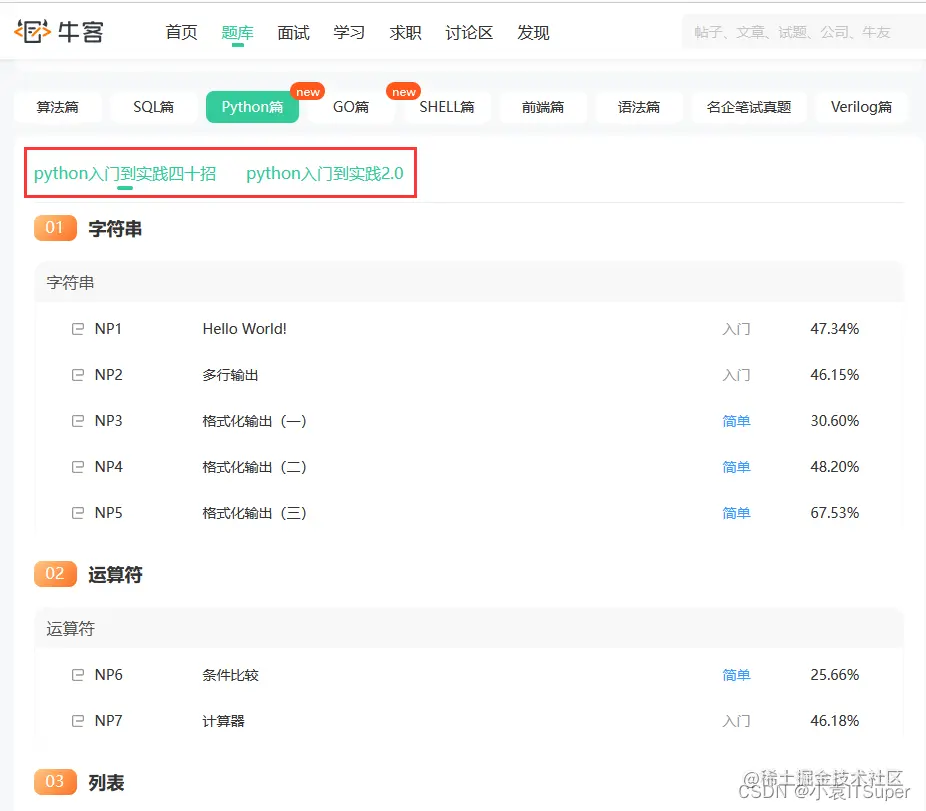Screen dimensions: 926x811
Task: Click the NP1 problem icon
Action: 77,329
